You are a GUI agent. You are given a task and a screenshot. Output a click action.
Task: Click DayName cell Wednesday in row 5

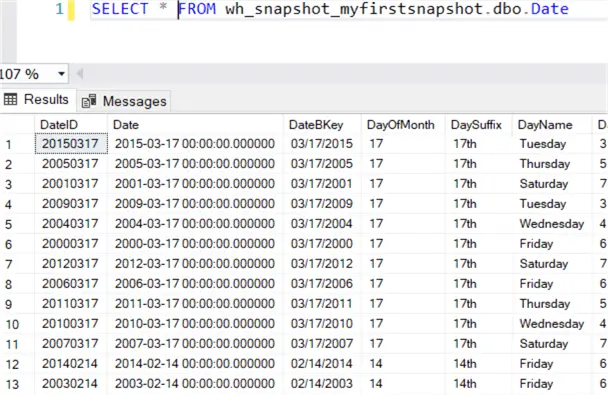553,224
